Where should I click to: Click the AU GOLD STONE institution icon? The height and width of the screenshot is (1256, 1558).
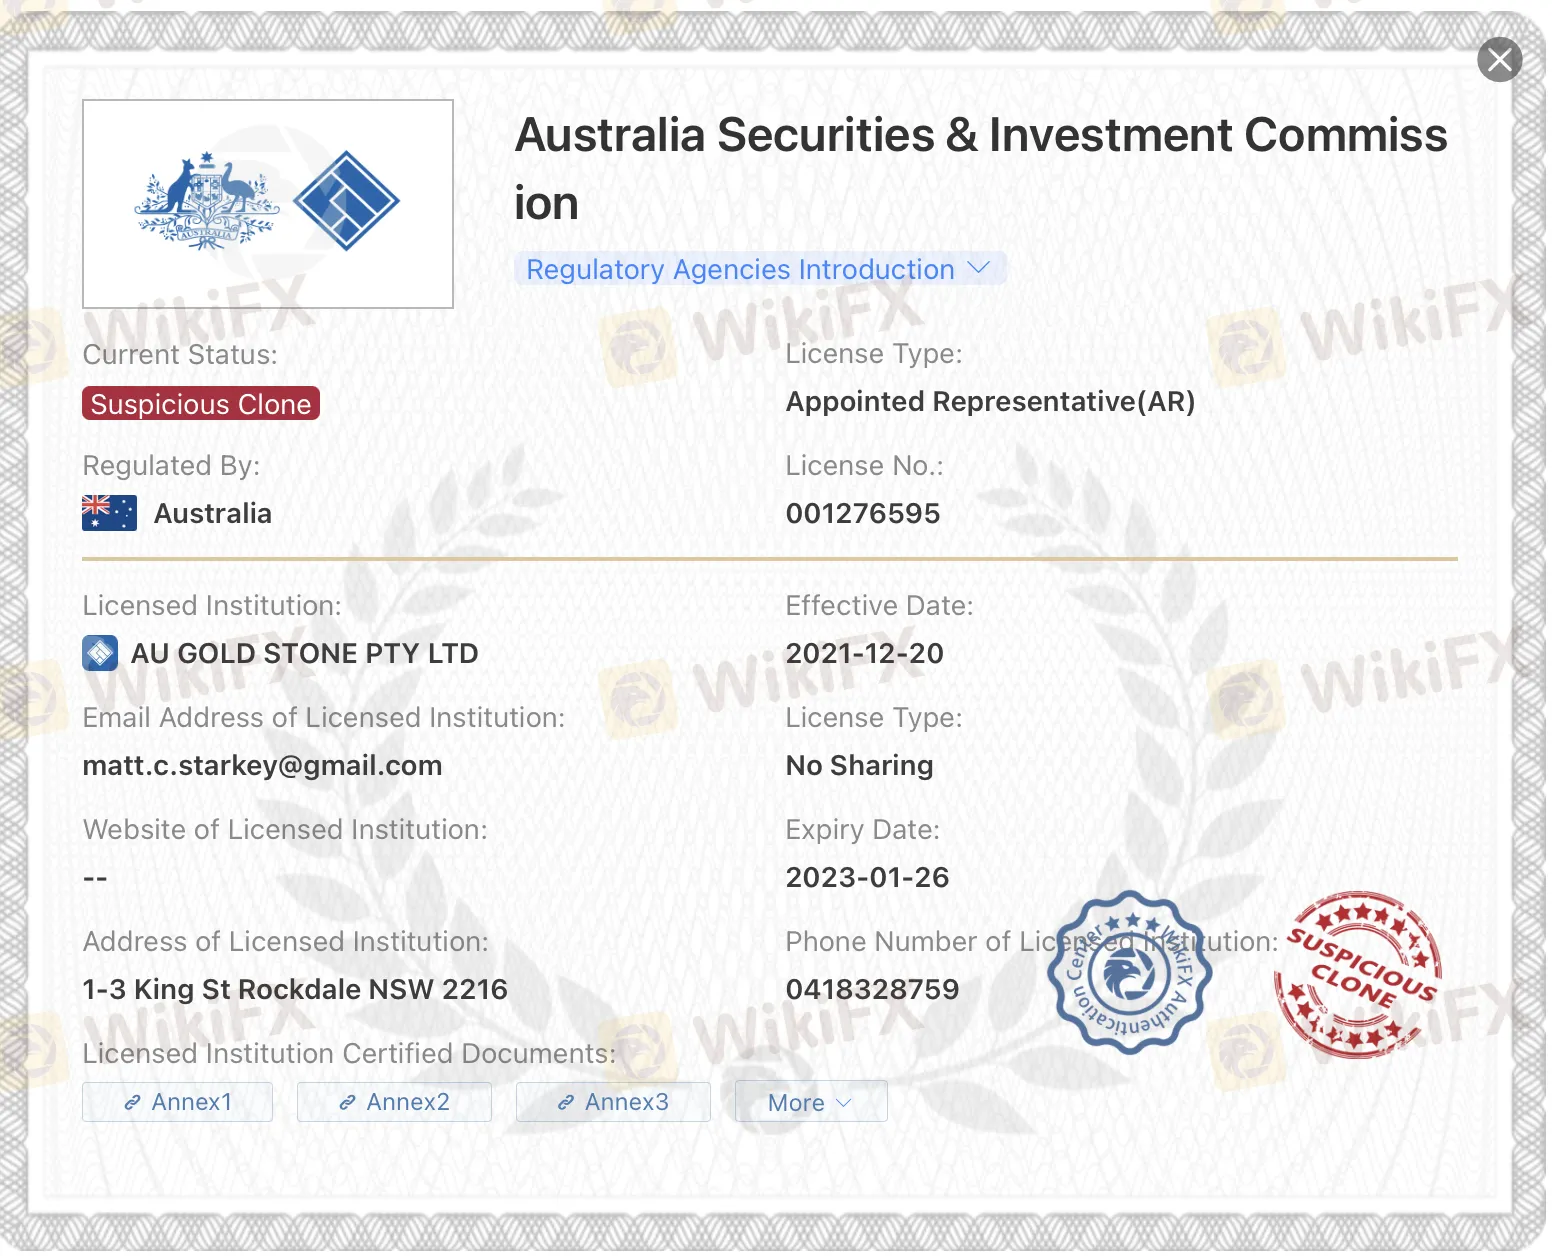(x=100, y=654)
